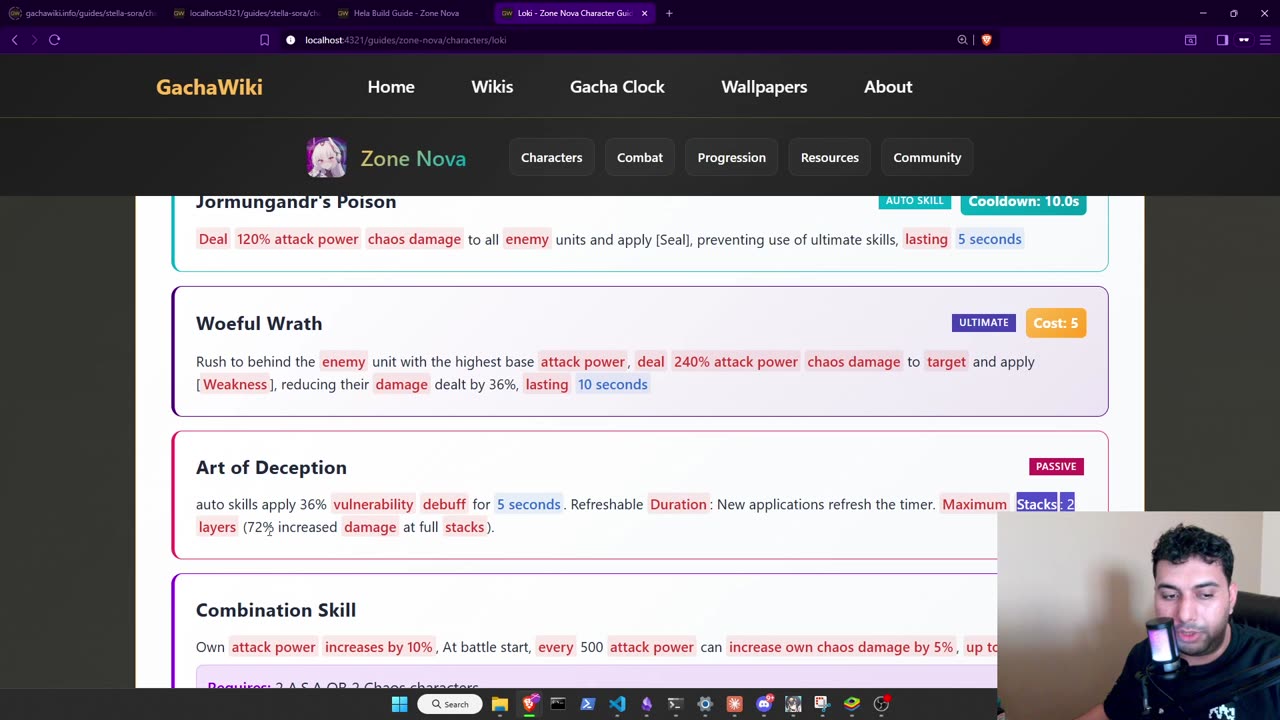Screen dimensions: 1280x720
Task: Click the AUTO SKILL badge
Action: 914,201
